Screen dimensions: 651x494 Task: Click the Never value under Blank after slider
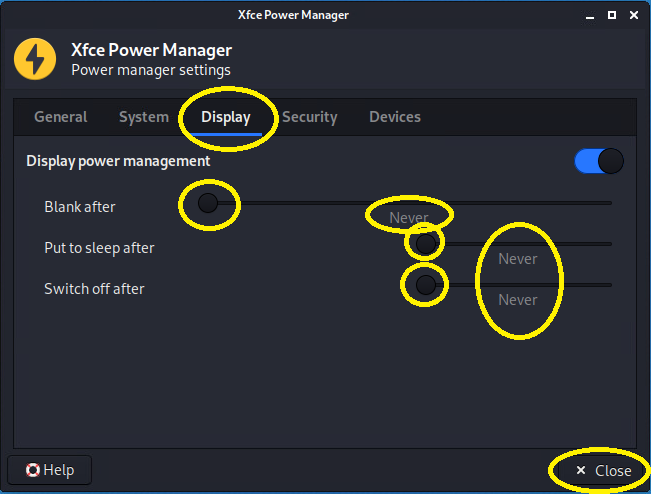(409, 218)
